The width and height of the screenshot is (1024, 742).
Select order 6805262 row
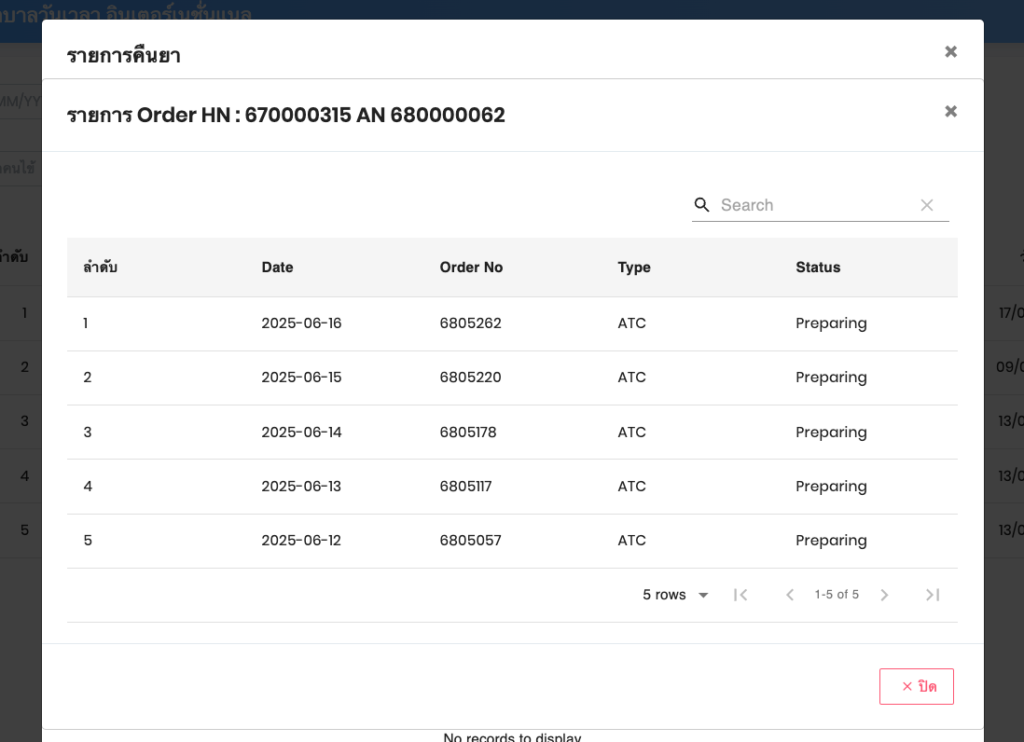point(470,323)
